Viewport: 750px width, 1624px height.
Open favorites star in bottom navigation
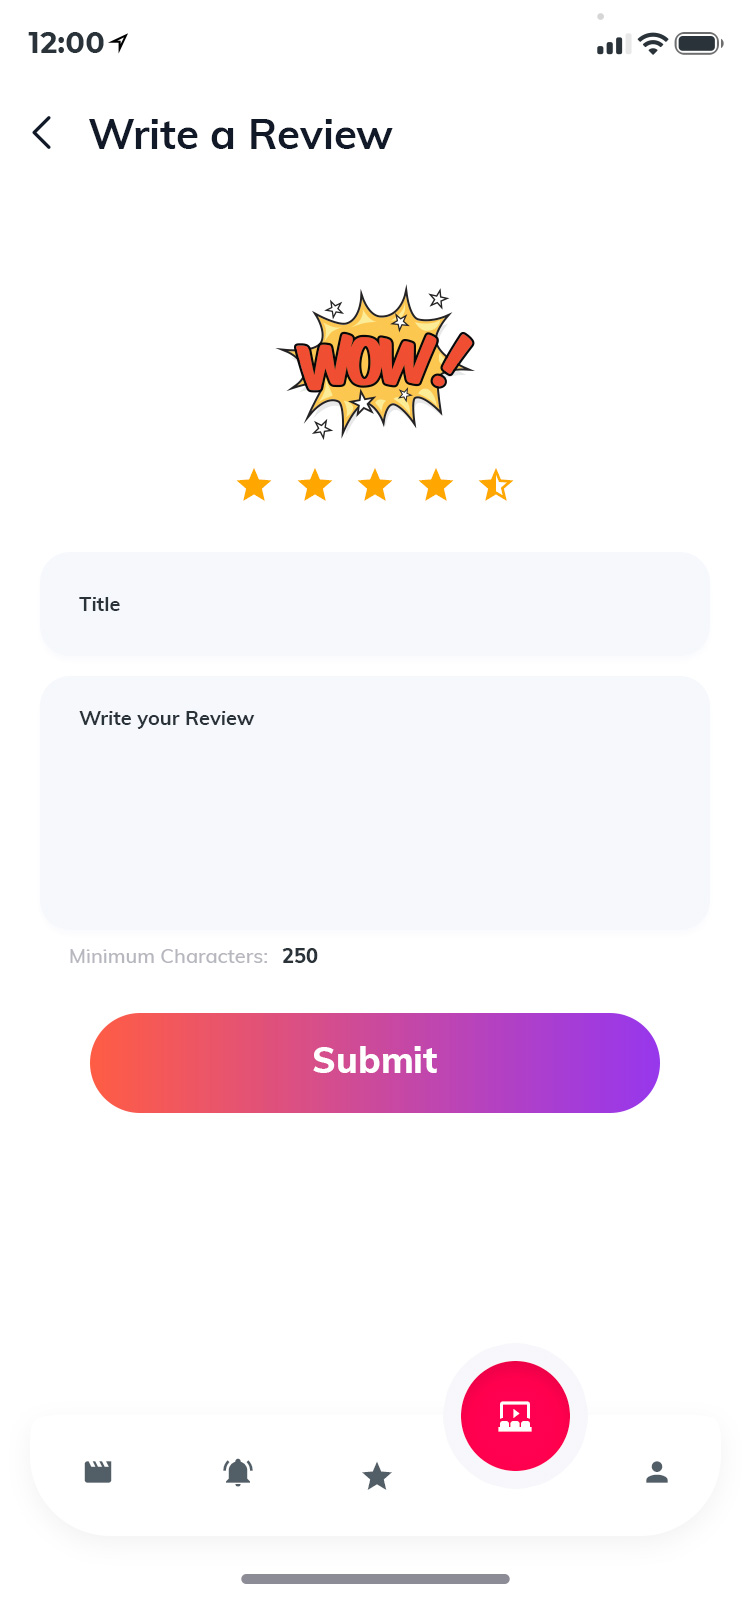pos(377,1476)
